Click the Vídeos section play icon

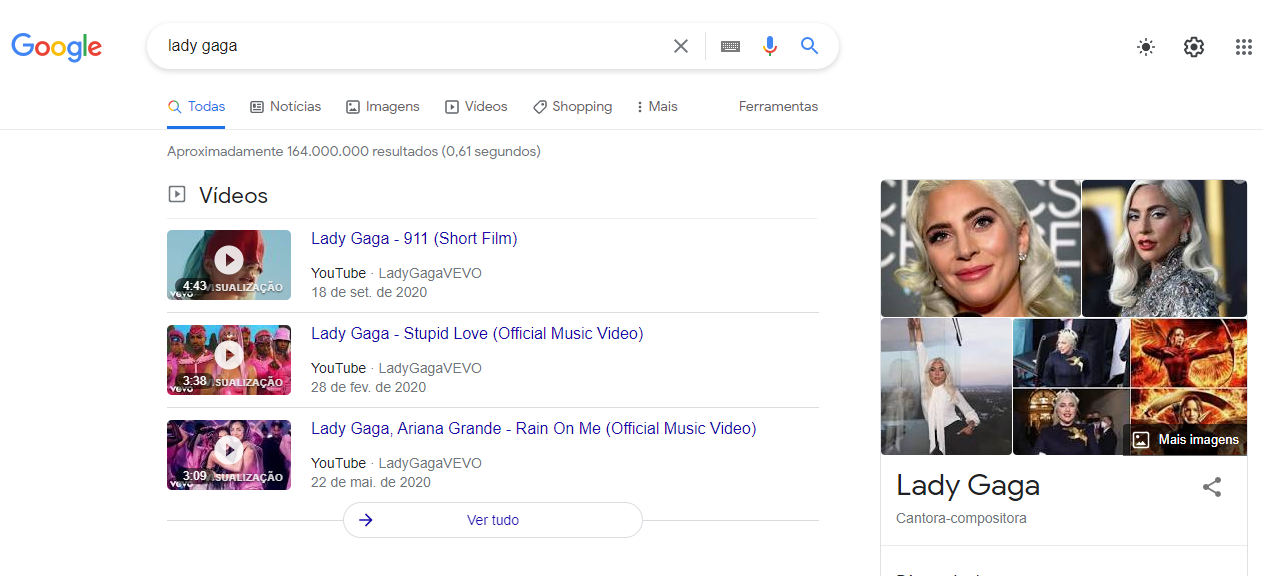pyautogui.click(x=177, y=194)
